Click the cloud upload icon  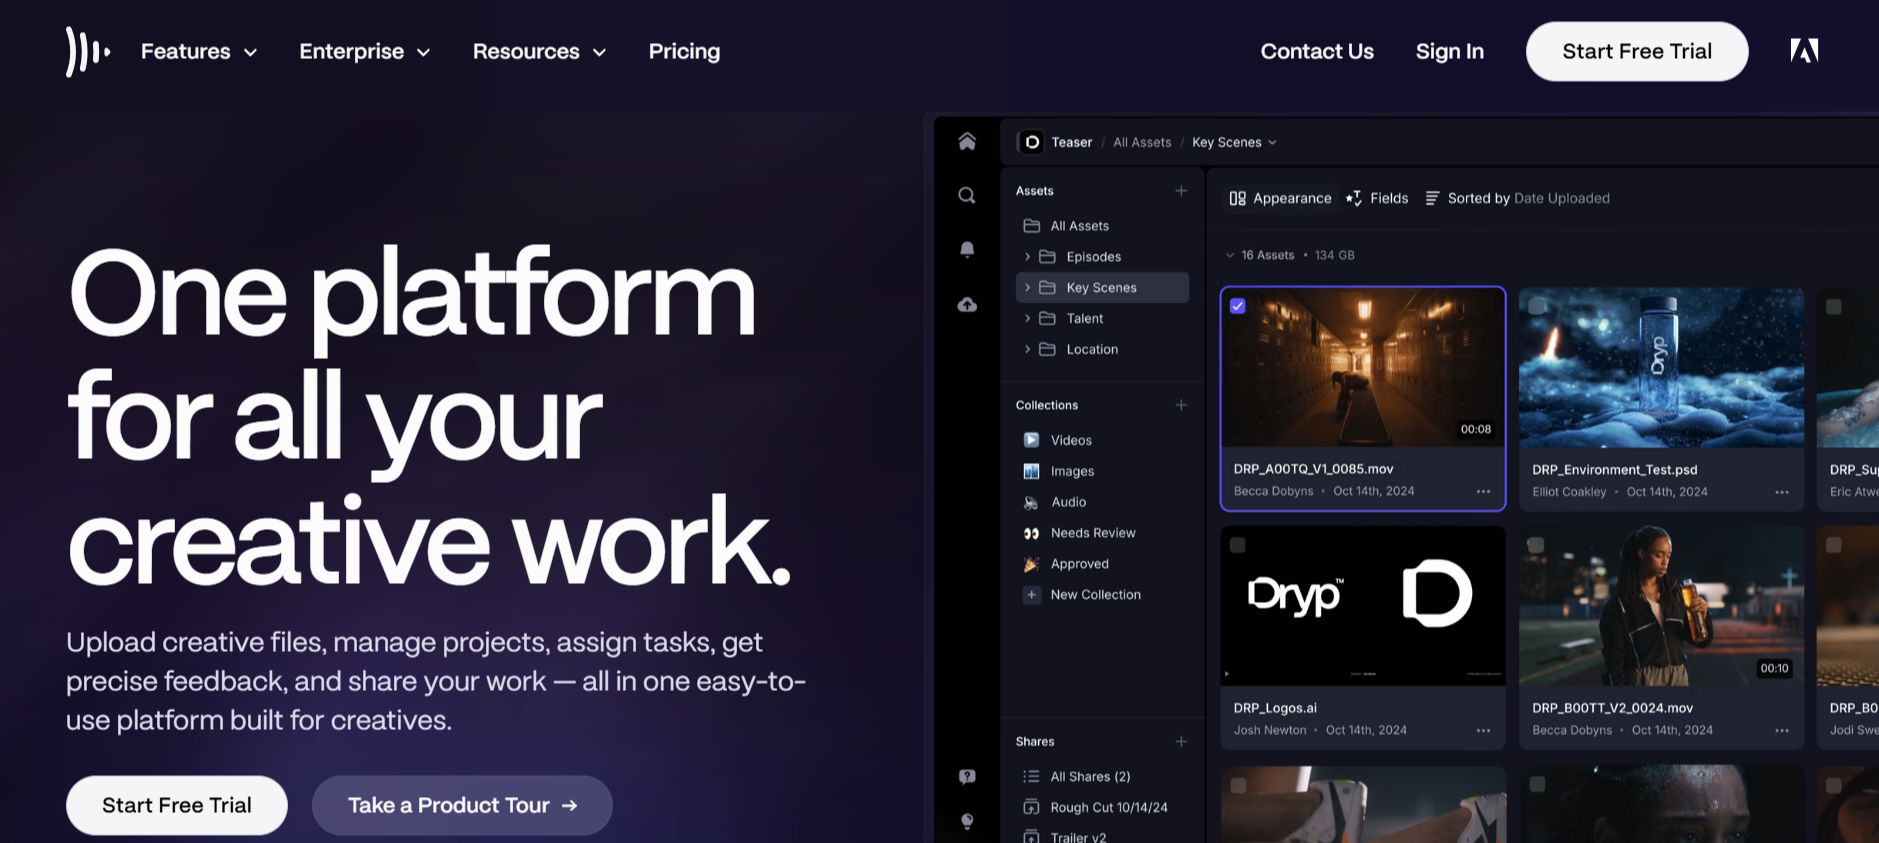(x=967, y=304)
